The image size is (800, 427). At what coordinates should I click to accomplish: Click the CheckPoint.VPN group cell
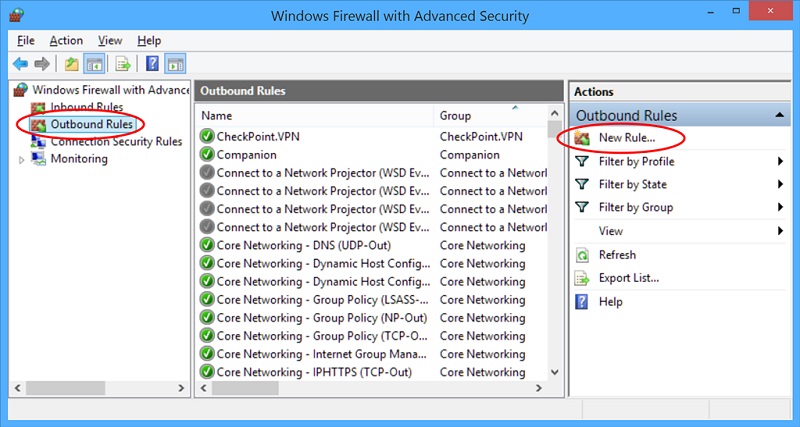(x=481, y=136)
